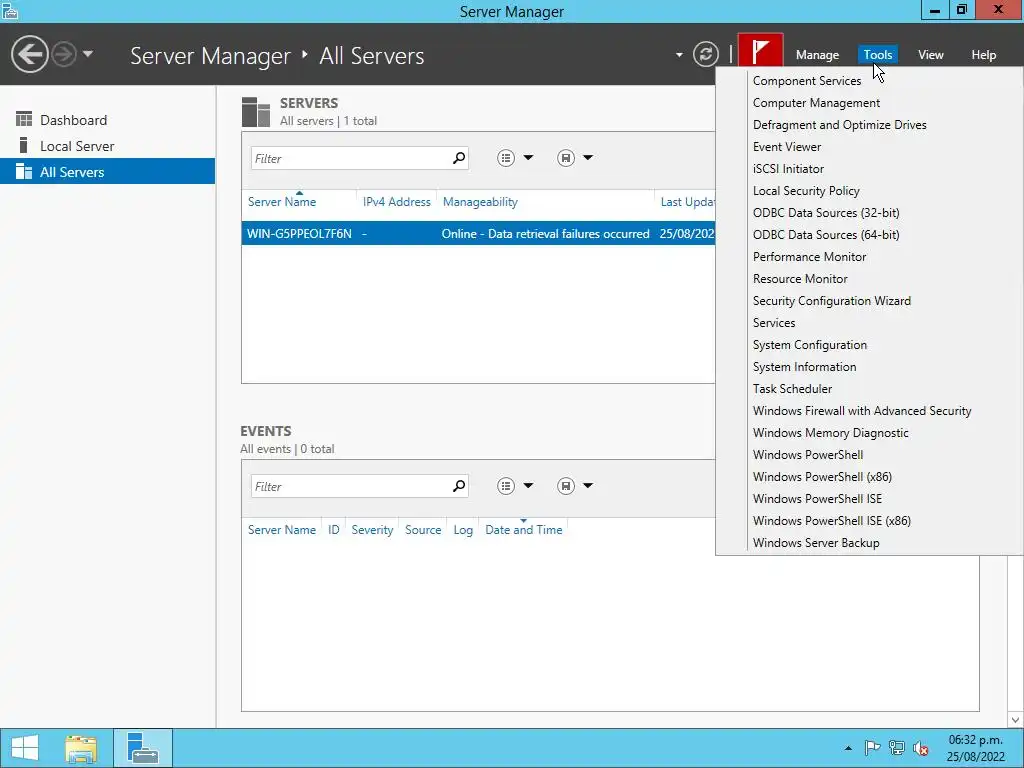
Task: Select All Servers in sidebar
Action: (x=108, y=172)
